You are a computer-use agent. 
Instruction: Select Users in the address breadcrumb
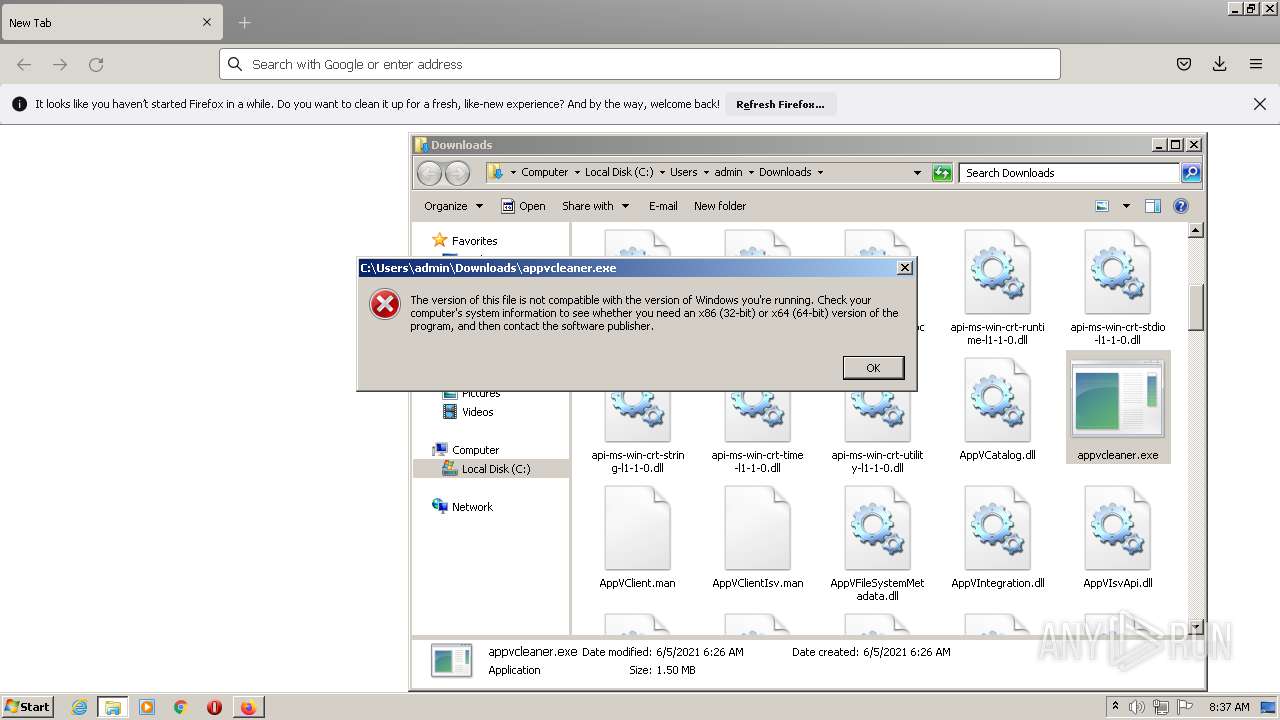684,172
